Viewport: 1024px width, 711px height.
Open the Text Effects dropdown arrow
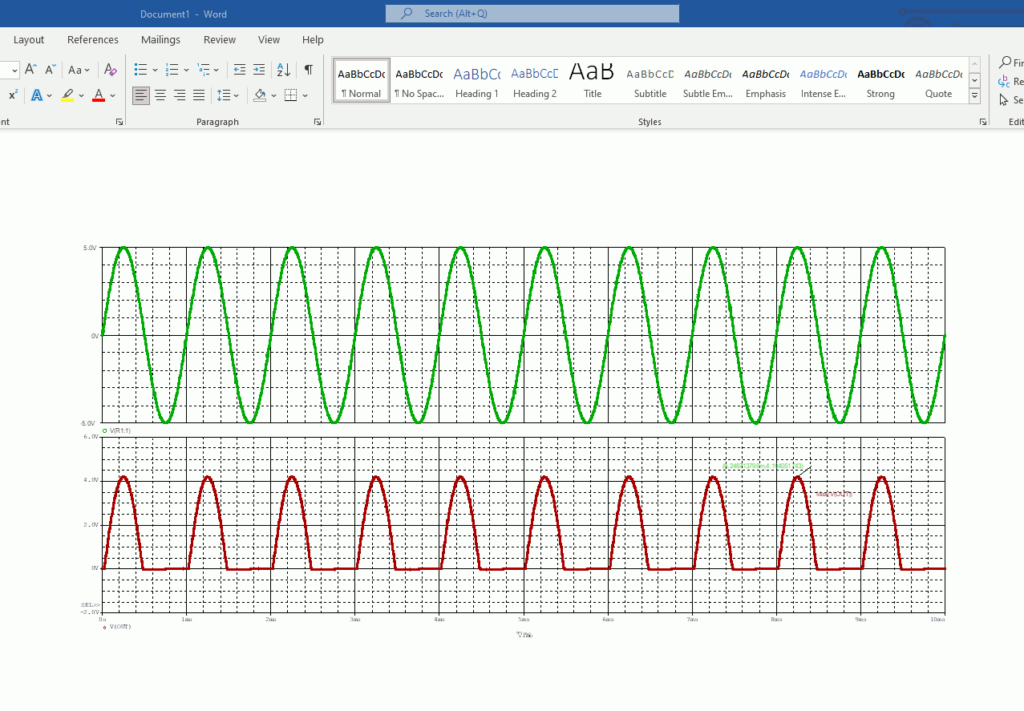[50, 95]
